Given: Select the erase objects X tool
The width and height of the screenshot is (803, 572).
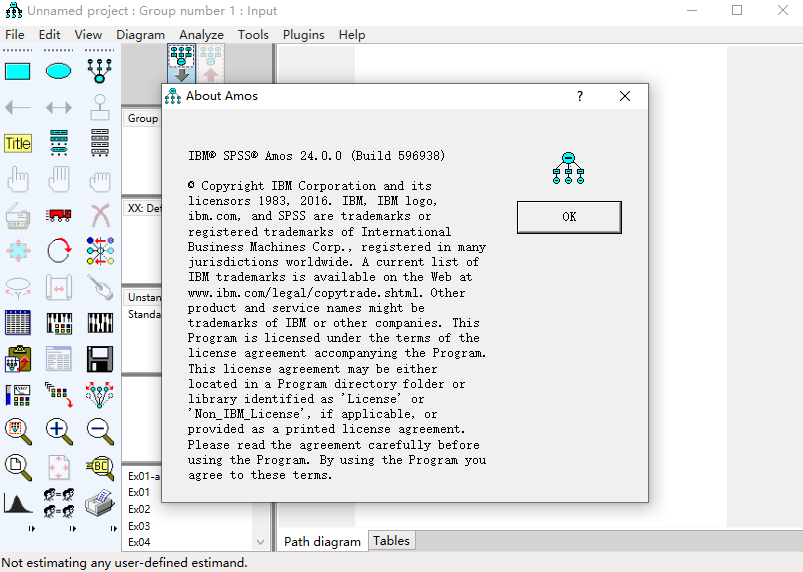Looking at the screenshot, I should pyautogui.click(x=100, y=215).
